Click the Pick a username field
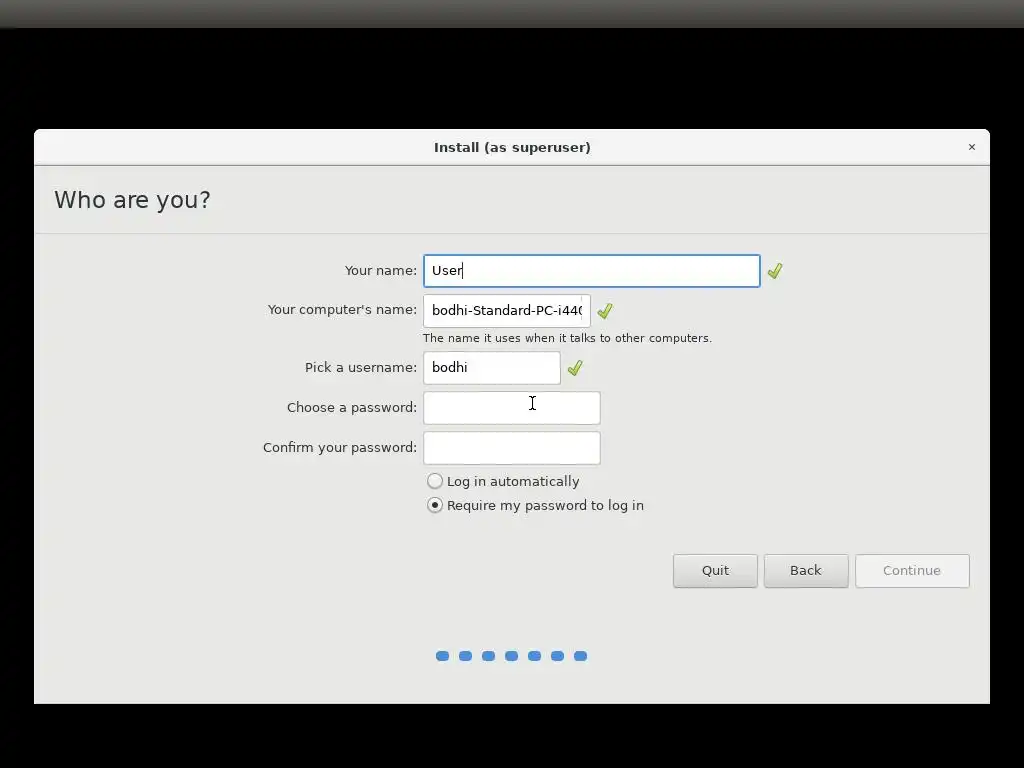 point(492,368)
